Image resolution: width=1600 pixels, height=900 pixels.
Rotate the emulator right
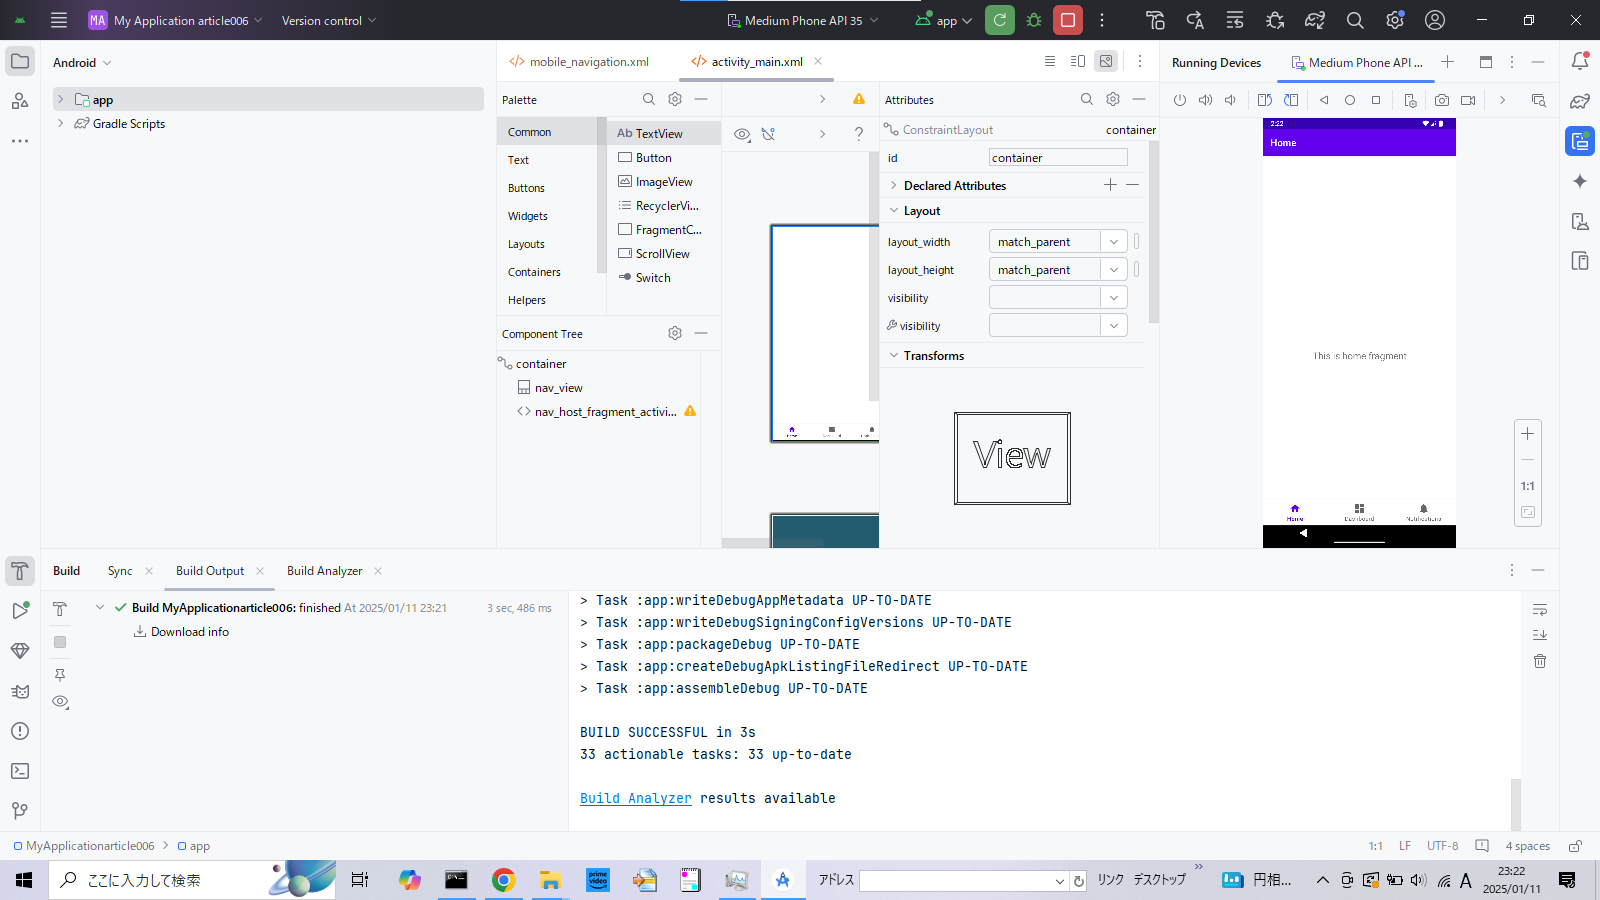[1291, 100]
